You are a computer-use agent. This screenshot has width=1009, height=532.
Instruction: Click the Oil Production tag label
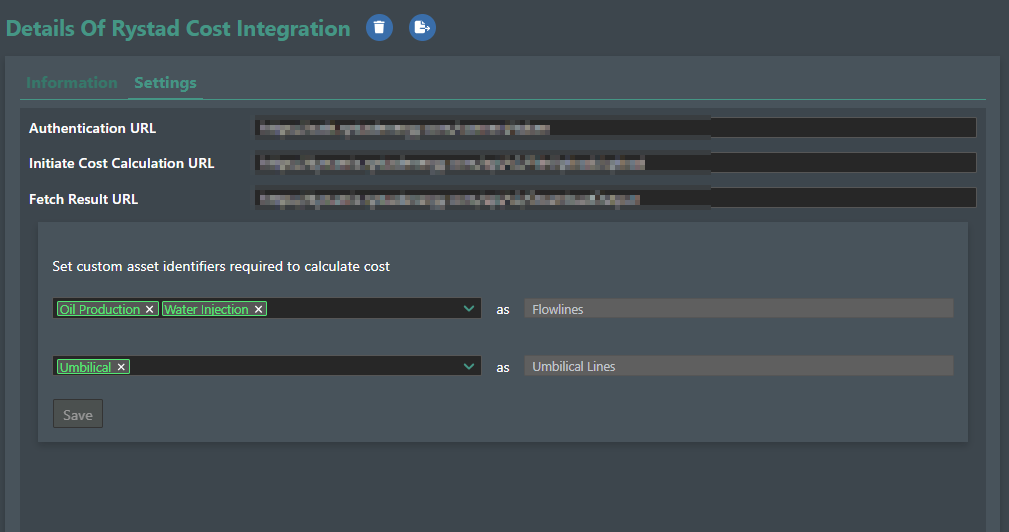100,309
